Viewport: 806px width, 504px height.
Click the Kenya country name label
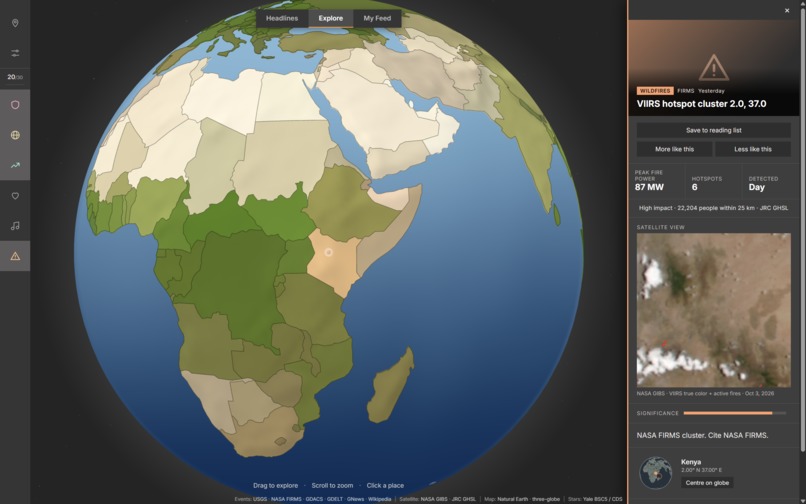click(x=691, y=462)
